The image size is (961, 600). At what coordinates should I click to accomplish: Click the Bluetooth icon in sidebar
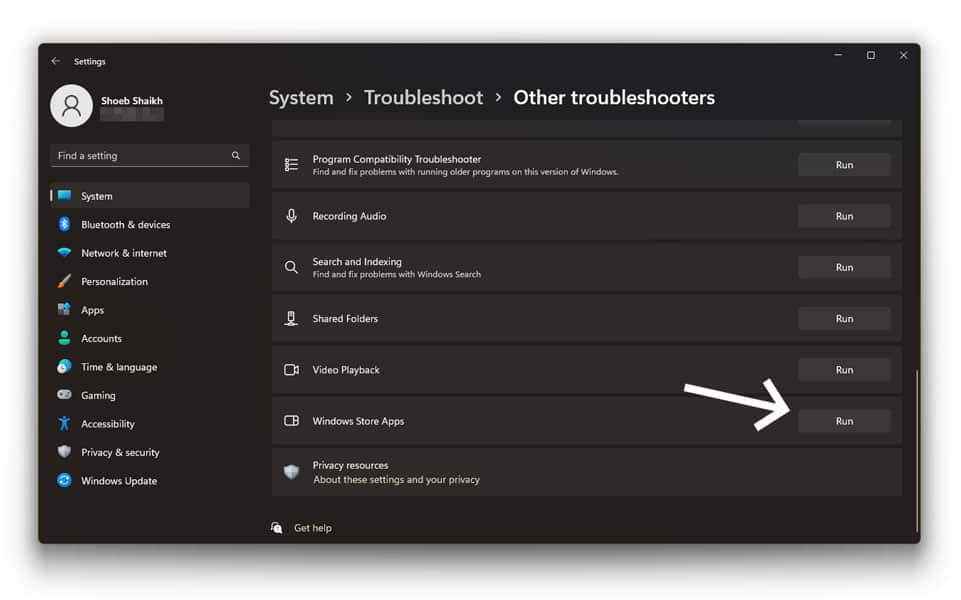tap(64, 224)
